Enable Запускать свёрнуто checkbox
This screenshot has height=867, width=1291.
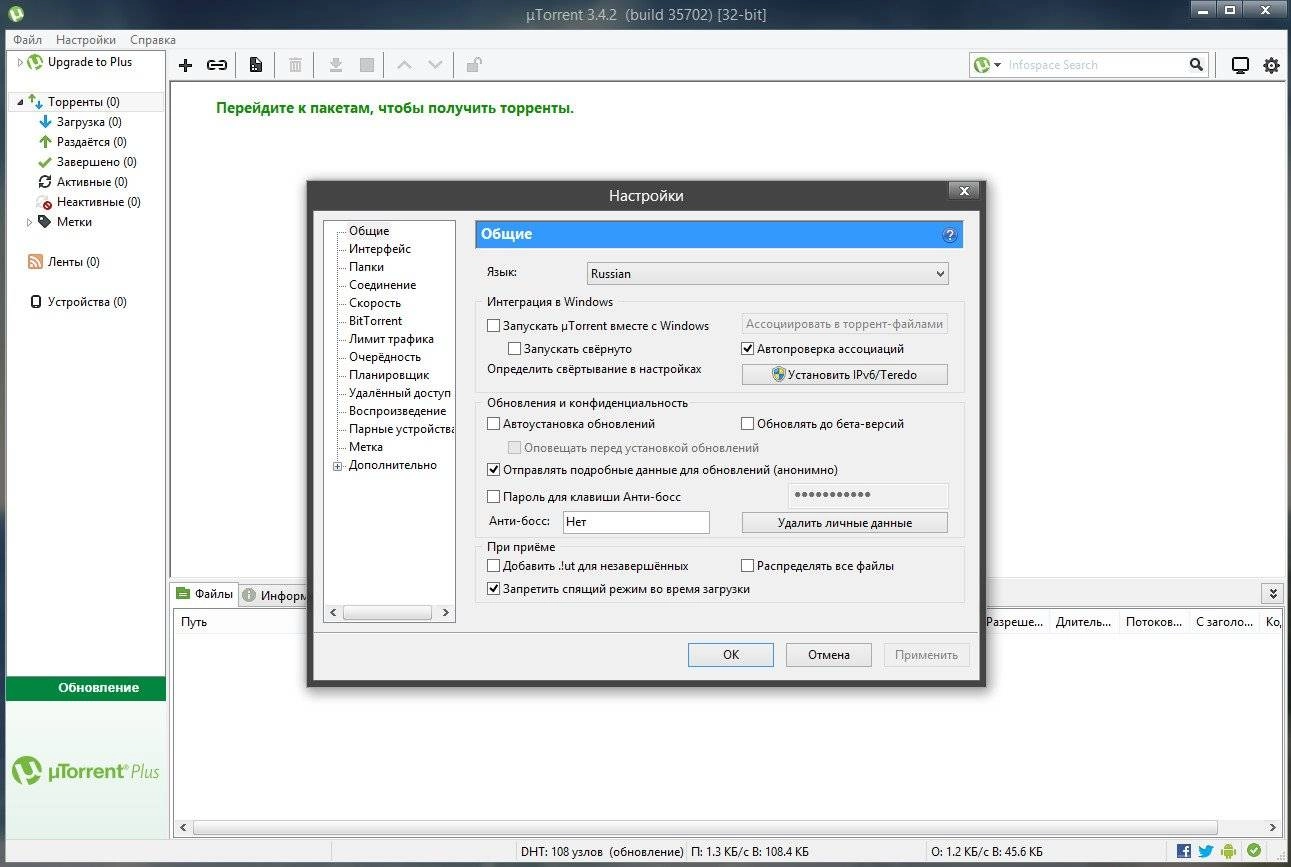click(514, 349)
